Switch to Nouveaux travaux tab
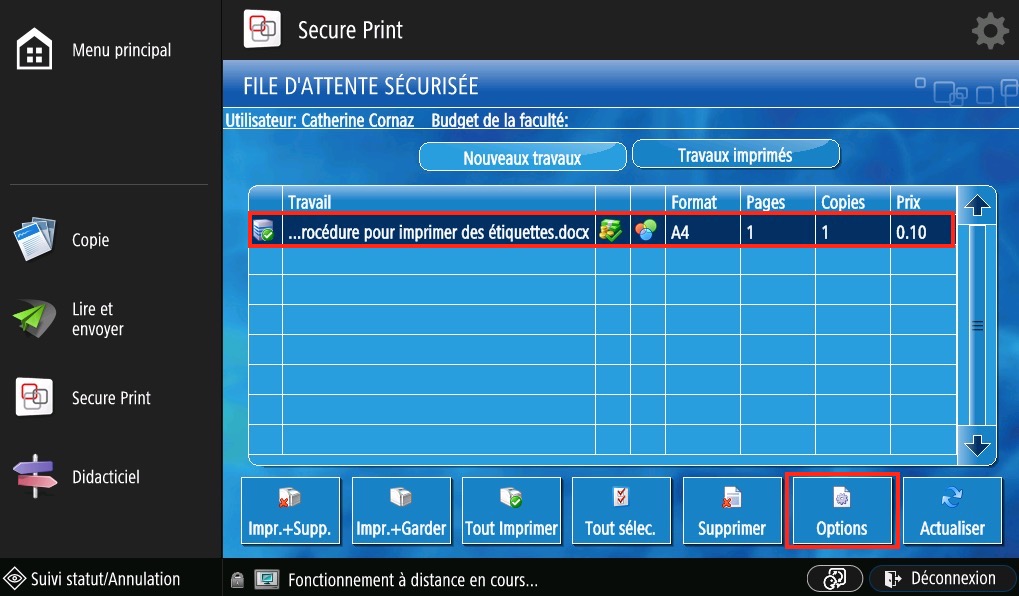Viewport: 1019px width, 596px height. tap(522, 157)
